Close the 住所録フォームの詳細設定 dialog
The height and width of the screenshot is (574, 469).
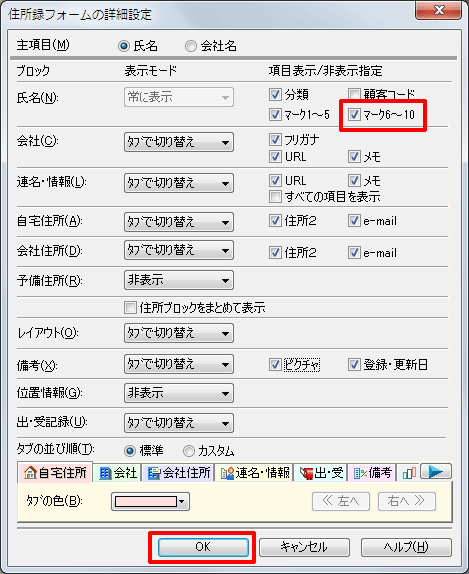point(439,10)
